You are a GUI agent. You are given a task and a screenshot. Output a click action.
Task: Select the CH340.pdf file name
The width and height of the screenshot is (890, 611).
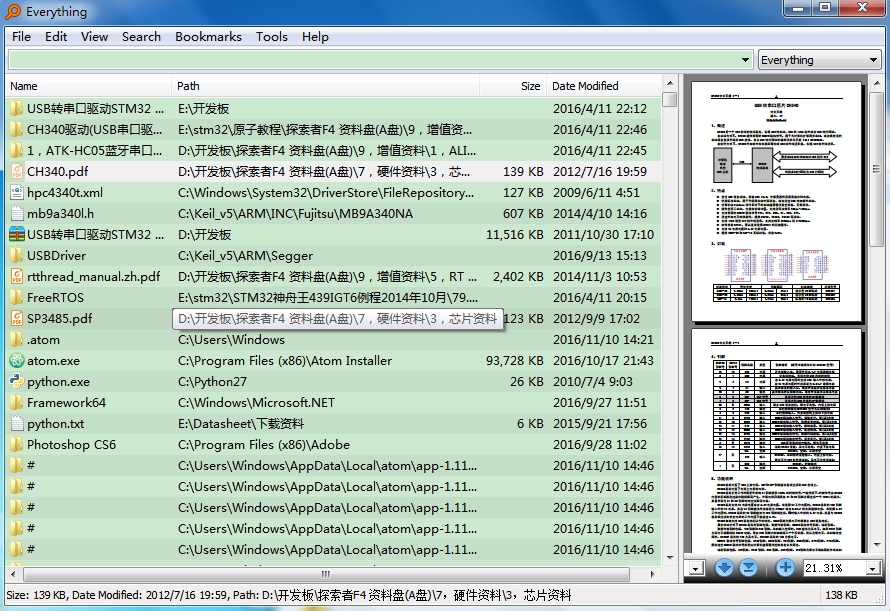tap(57, 171)
